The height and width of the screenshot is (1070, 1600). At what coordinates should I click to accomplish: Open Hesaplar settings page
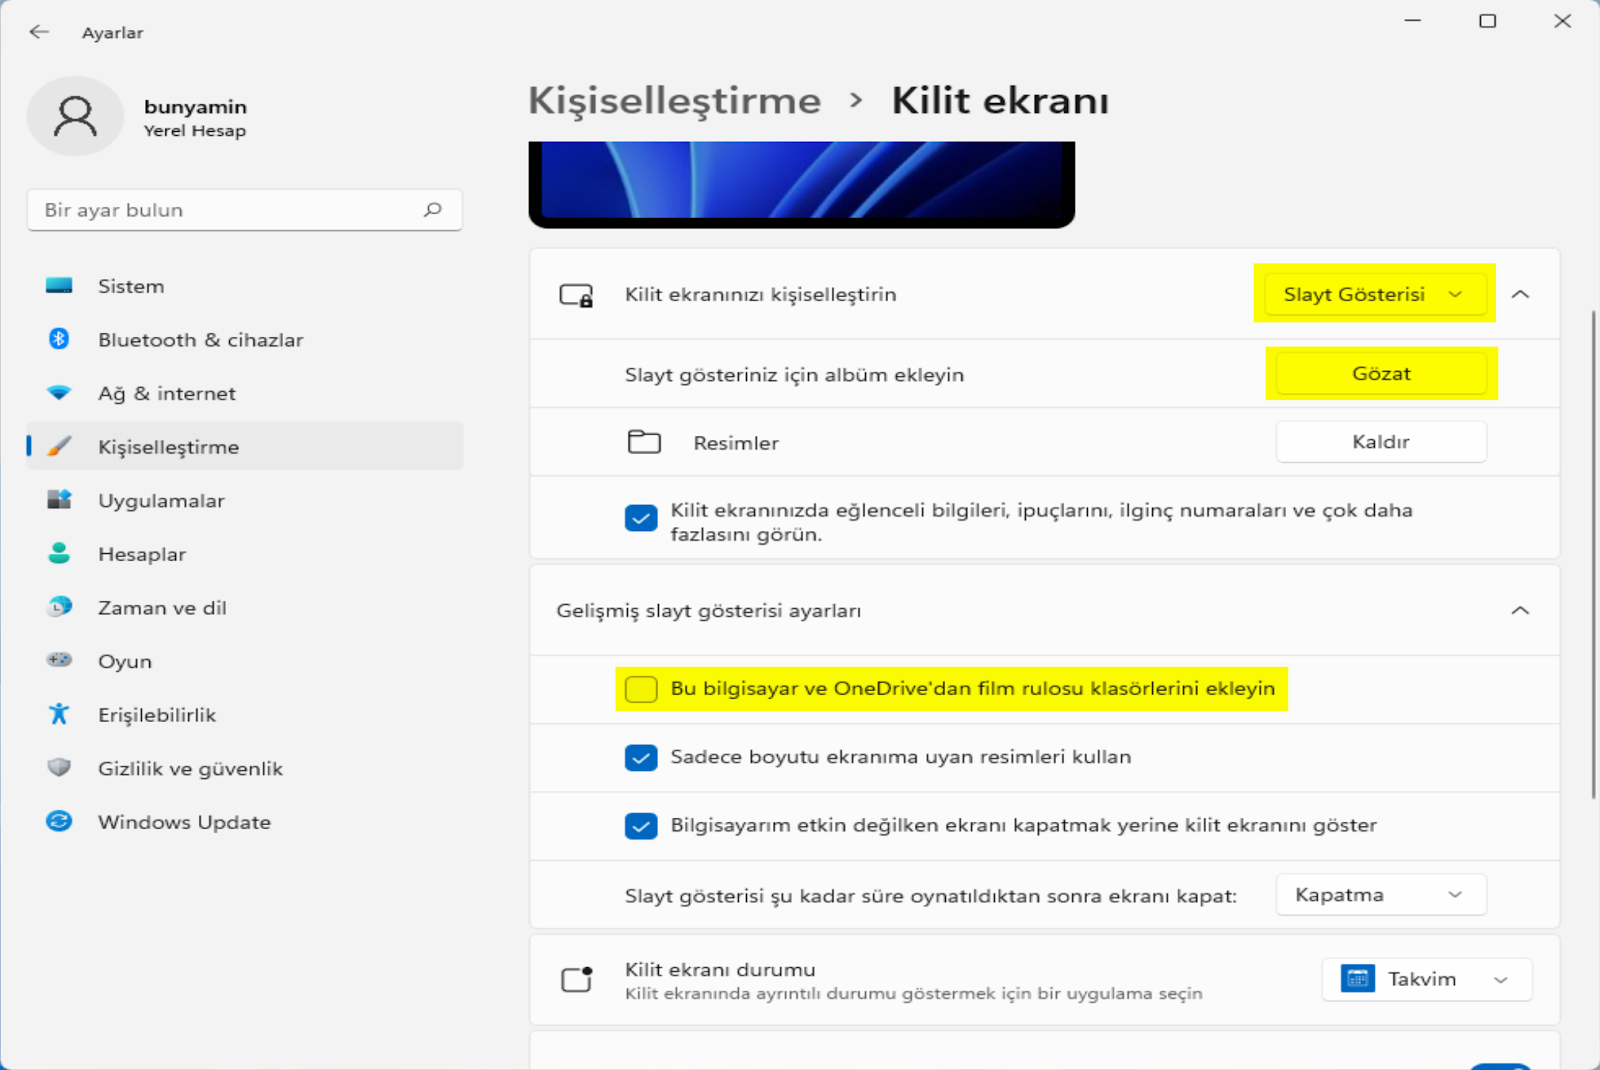click(x=244, y=553)
